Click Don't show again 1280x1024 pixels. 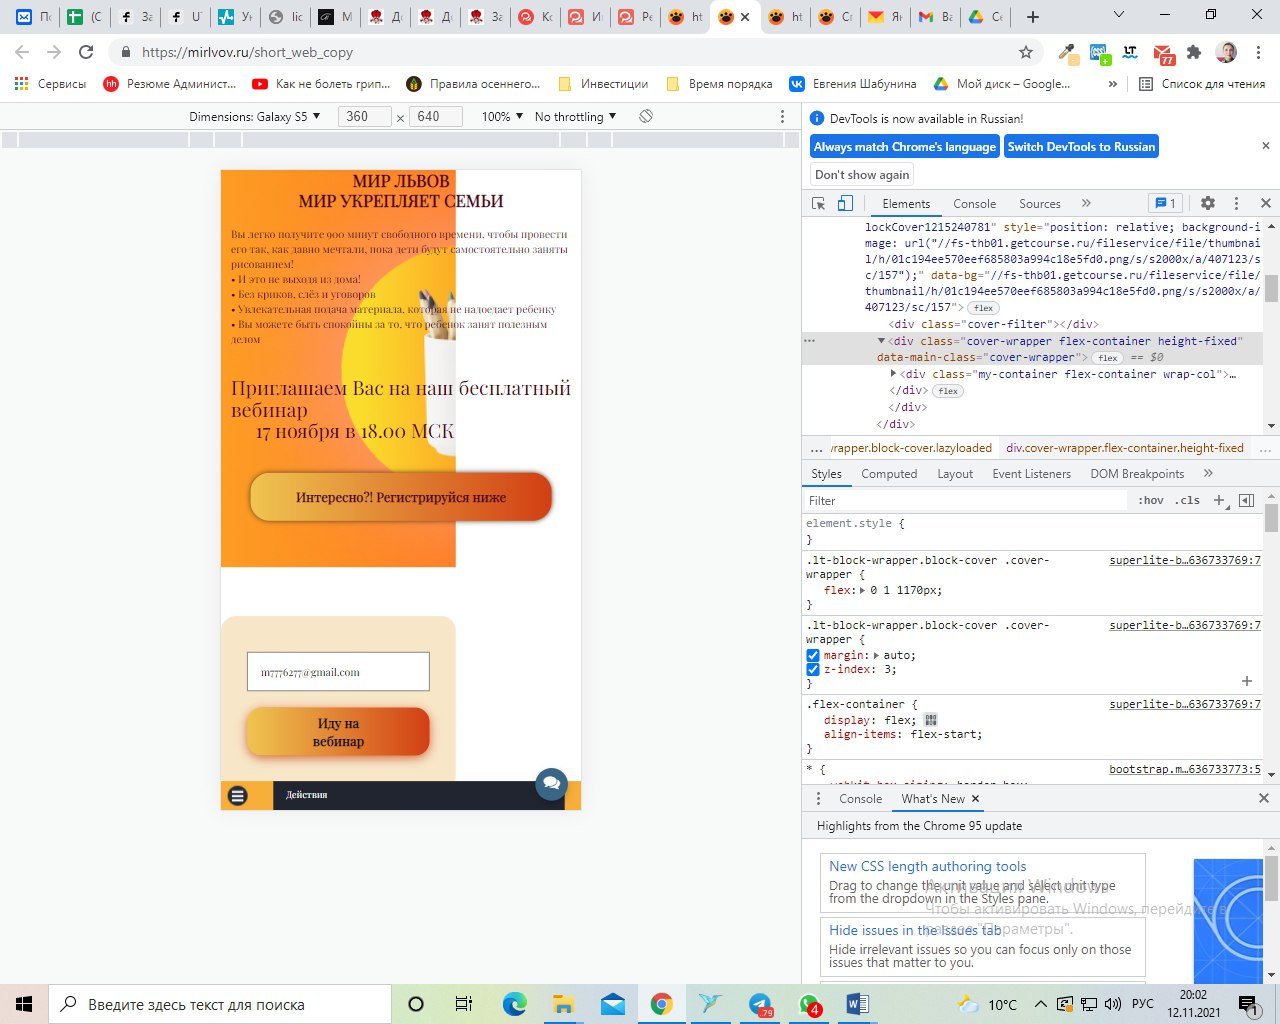(862, 174)
